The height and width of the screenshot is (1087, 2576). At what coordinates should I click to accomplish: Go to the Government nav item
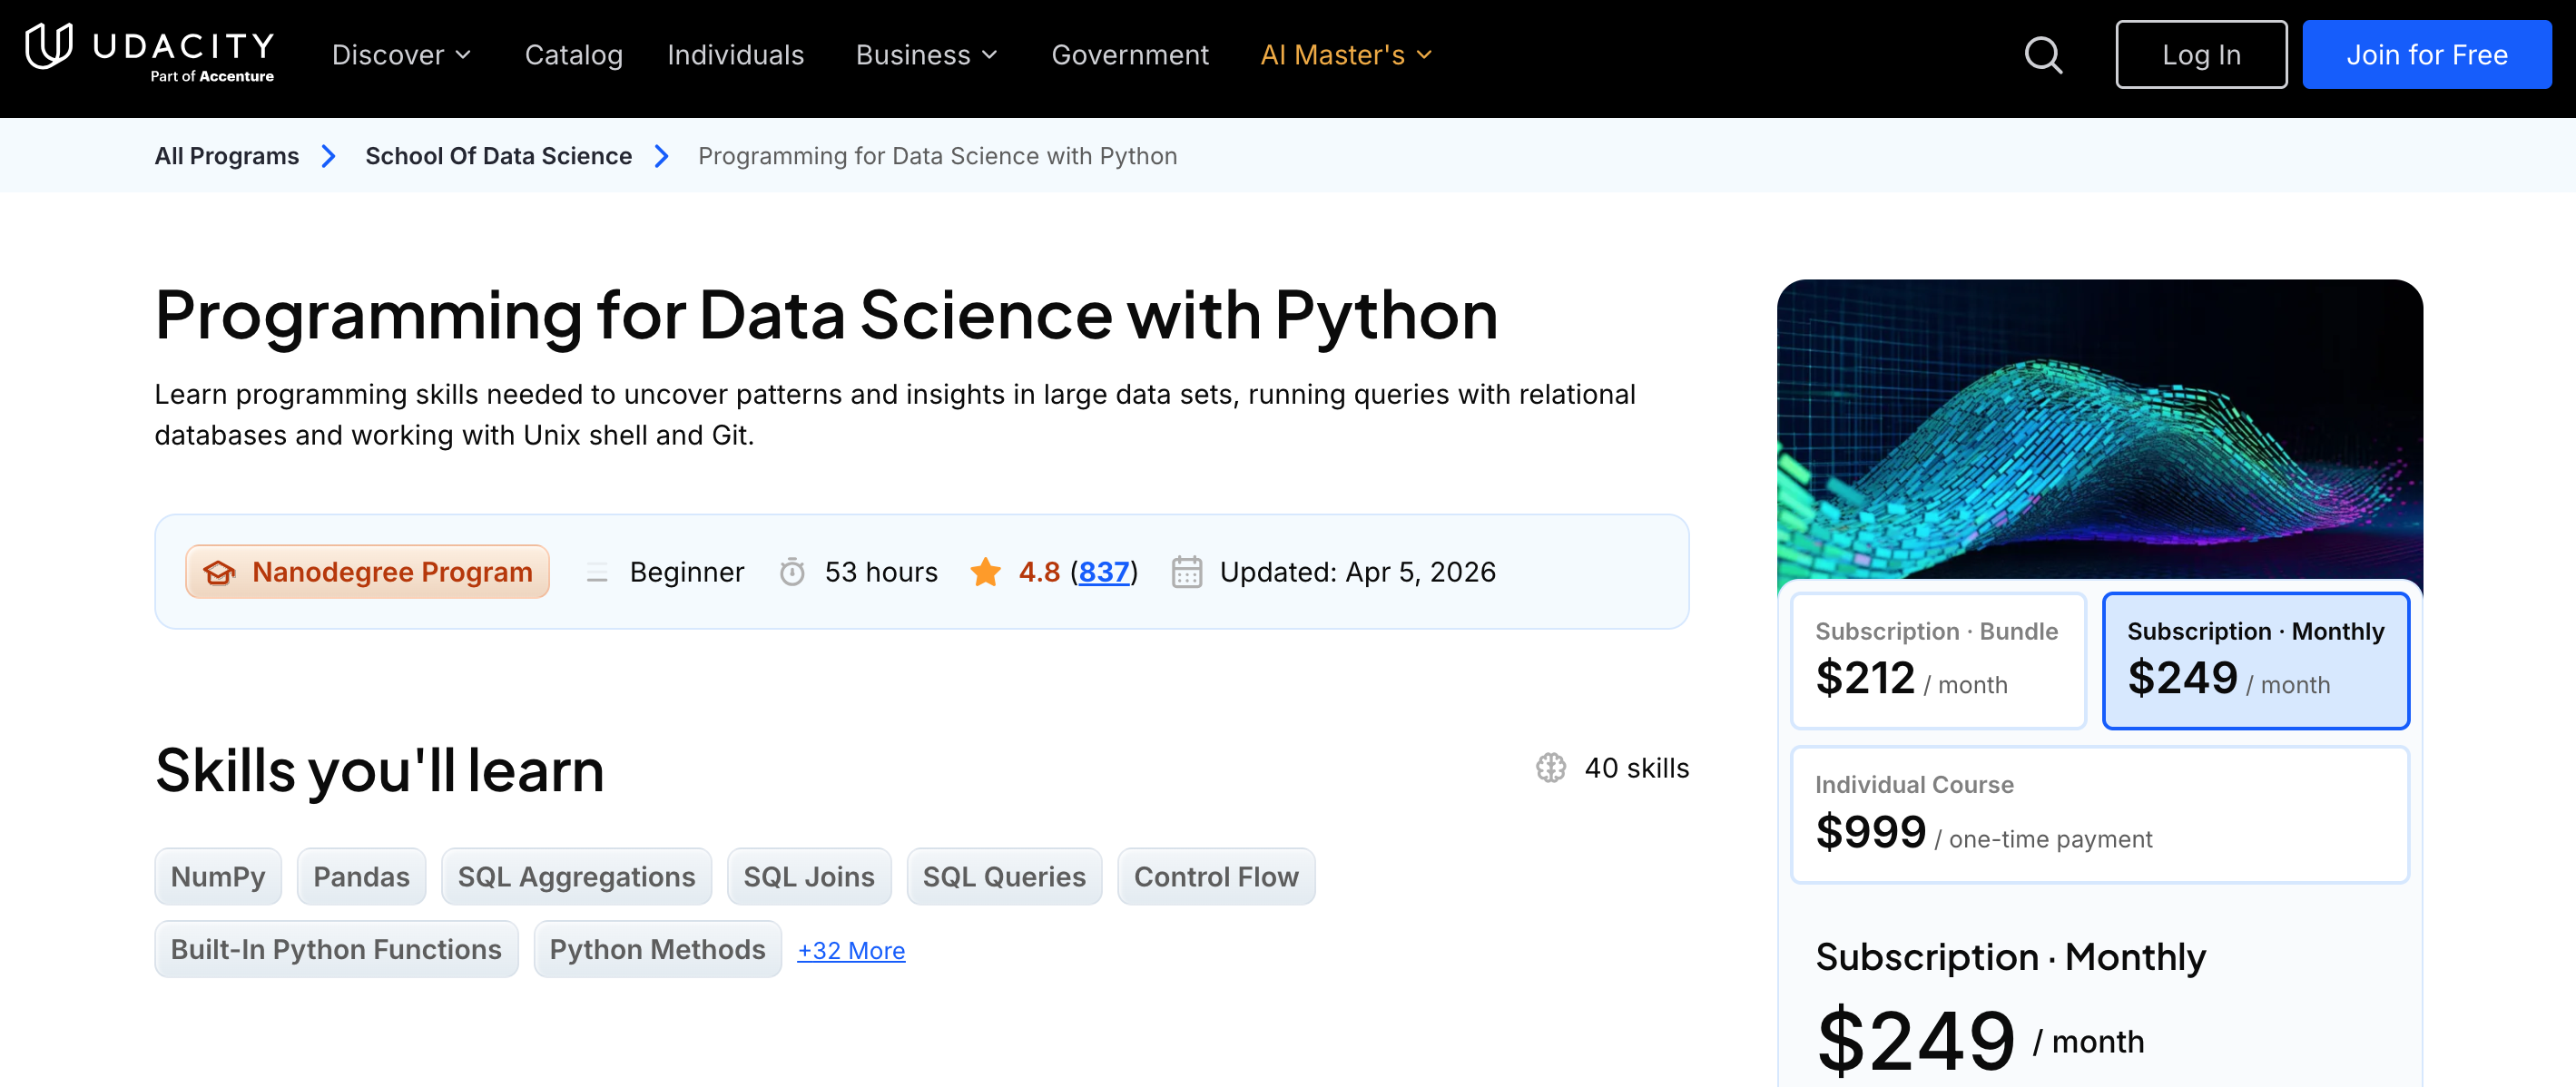tap(1129, 55)
